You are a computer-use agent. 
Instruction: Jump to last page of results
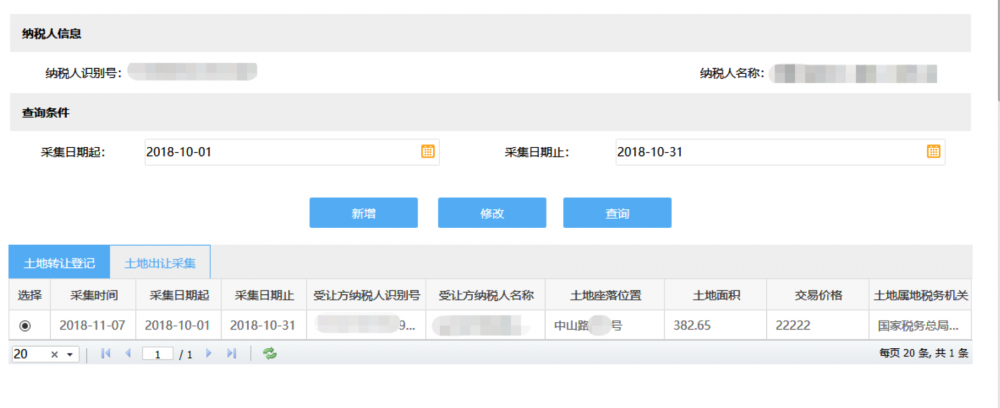[231, 354]
